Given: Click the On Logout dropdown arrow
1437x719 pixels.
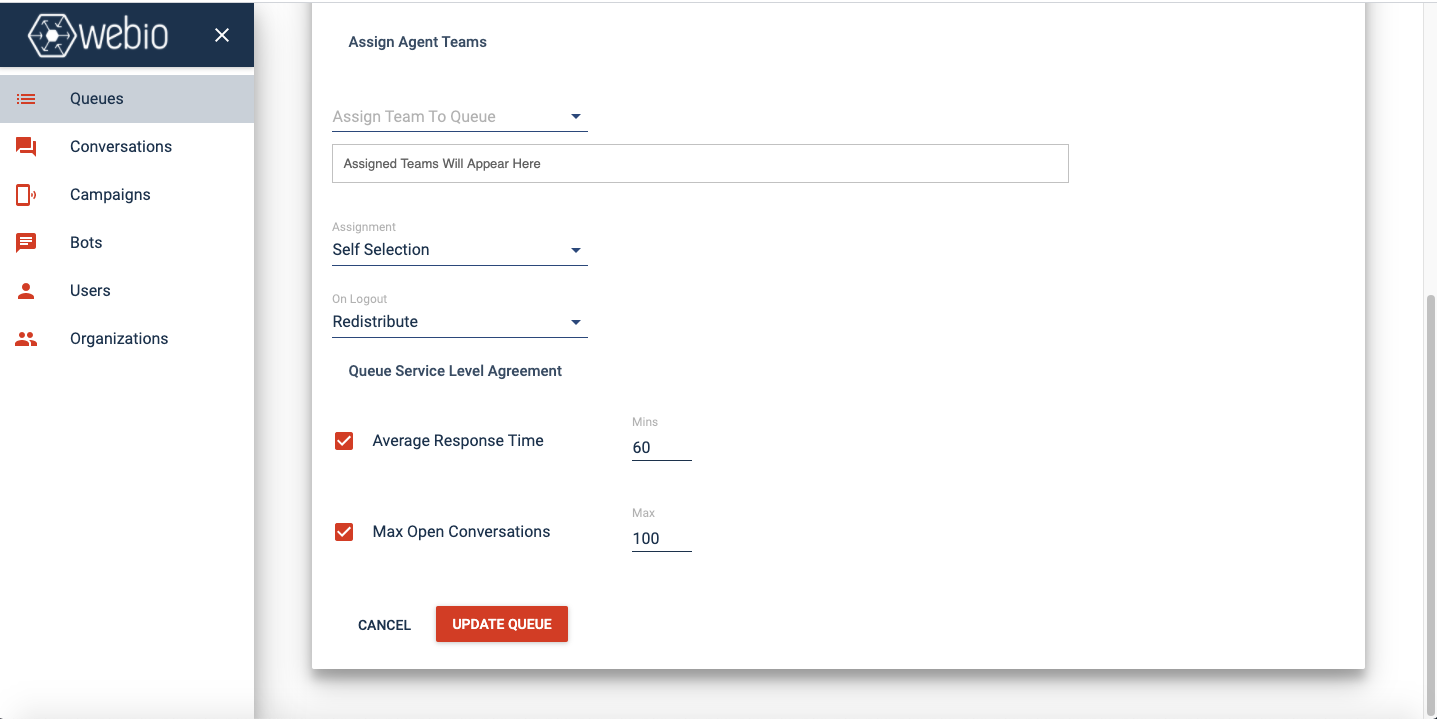Looking at the screenshot, I should [x=576, y=322].
